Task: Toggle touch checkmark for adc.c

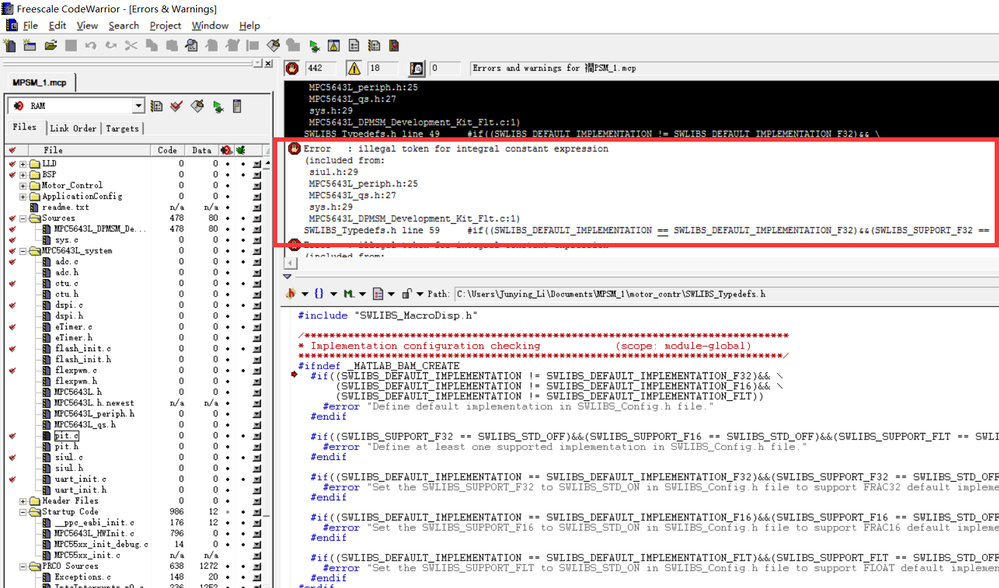Action: [x=12, y=261]
